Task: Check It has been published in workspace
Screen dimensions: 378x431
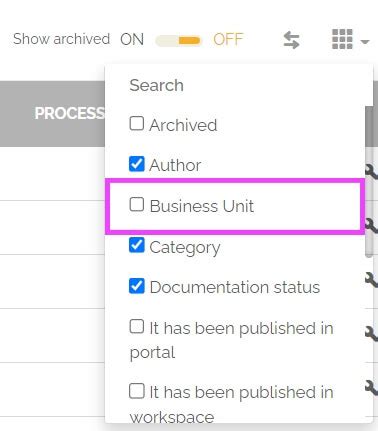Action: tap(137, 391)
